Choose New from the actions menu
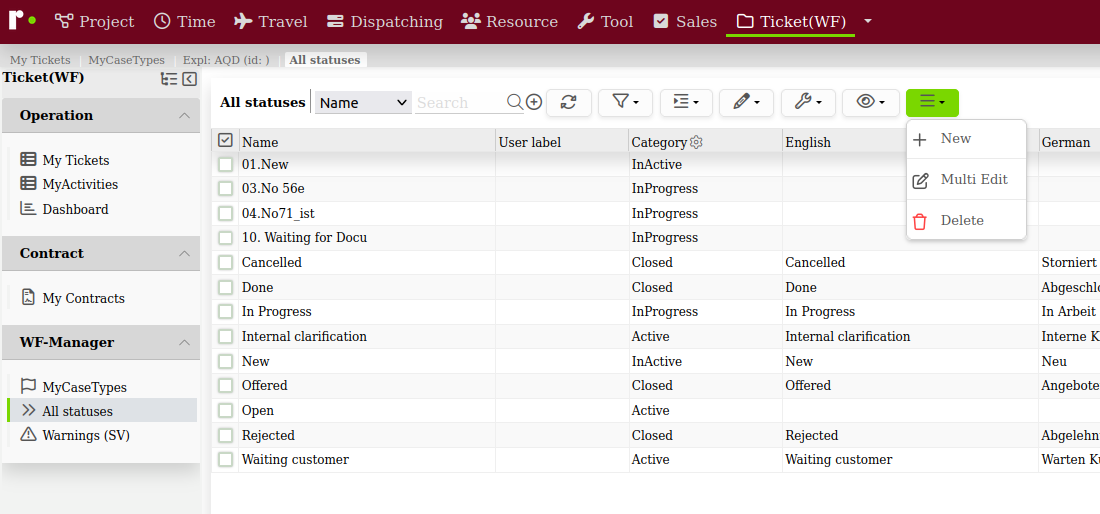Image resolution: width=1100 pixels, height=514 pixels. pyautogui.click(x=966, y=139)
